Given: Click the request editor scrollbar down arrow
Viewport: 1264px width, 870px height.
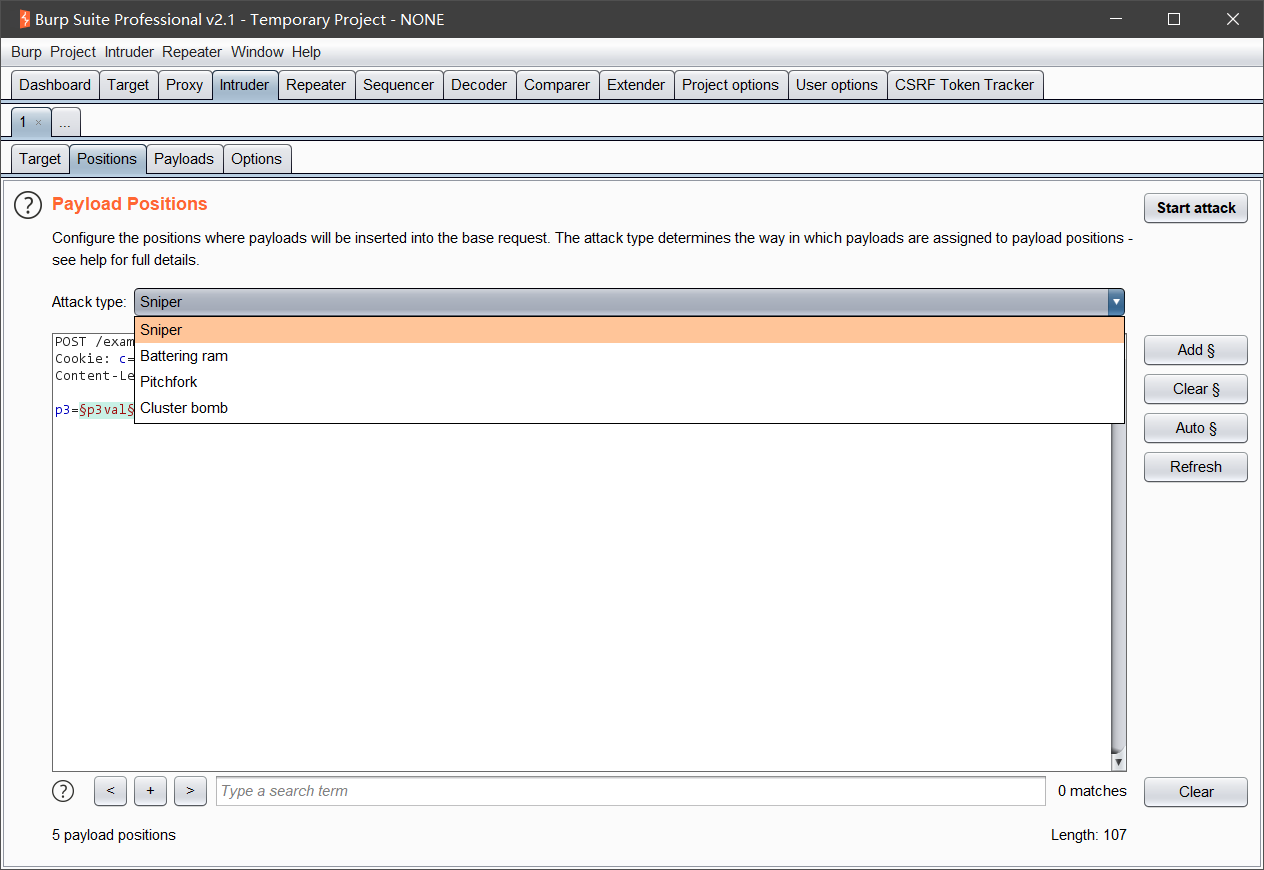Looking at the screenshot, I should click(x=1118, y=762).
